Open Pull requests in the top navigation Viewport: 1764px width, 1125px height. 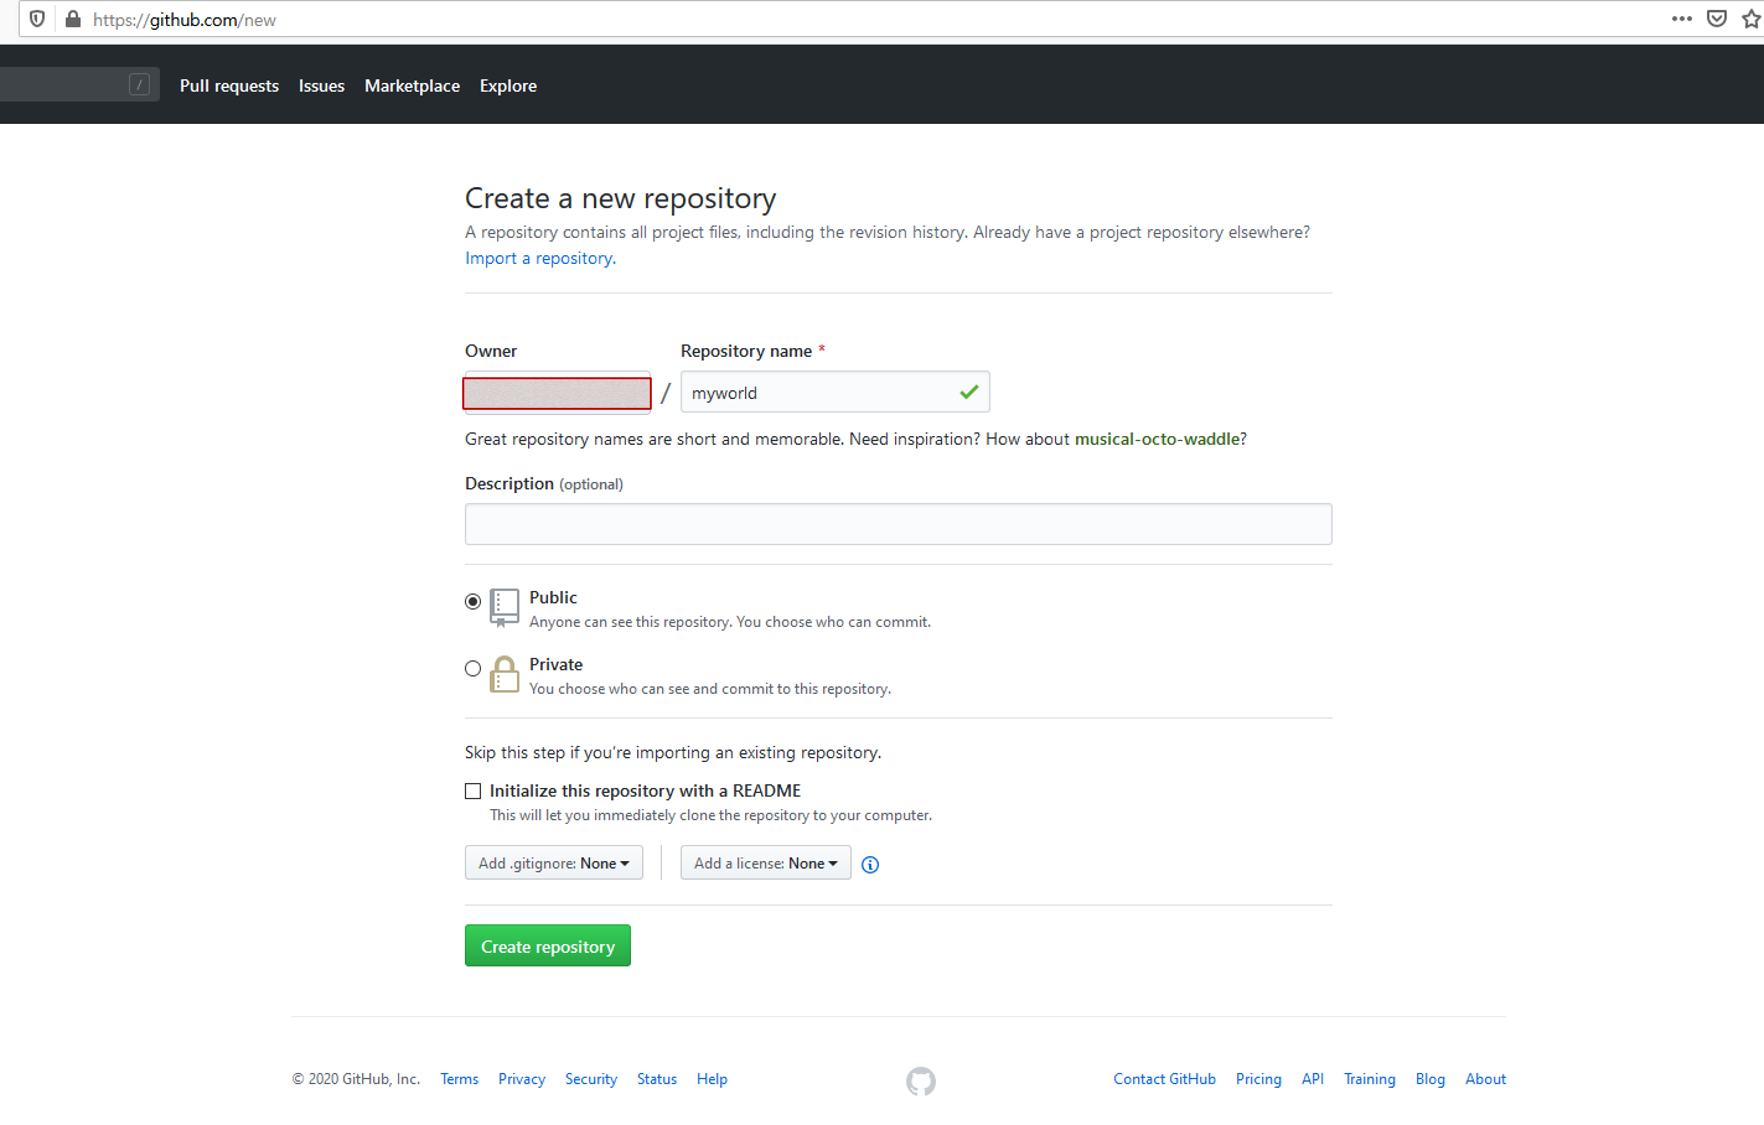229,86
